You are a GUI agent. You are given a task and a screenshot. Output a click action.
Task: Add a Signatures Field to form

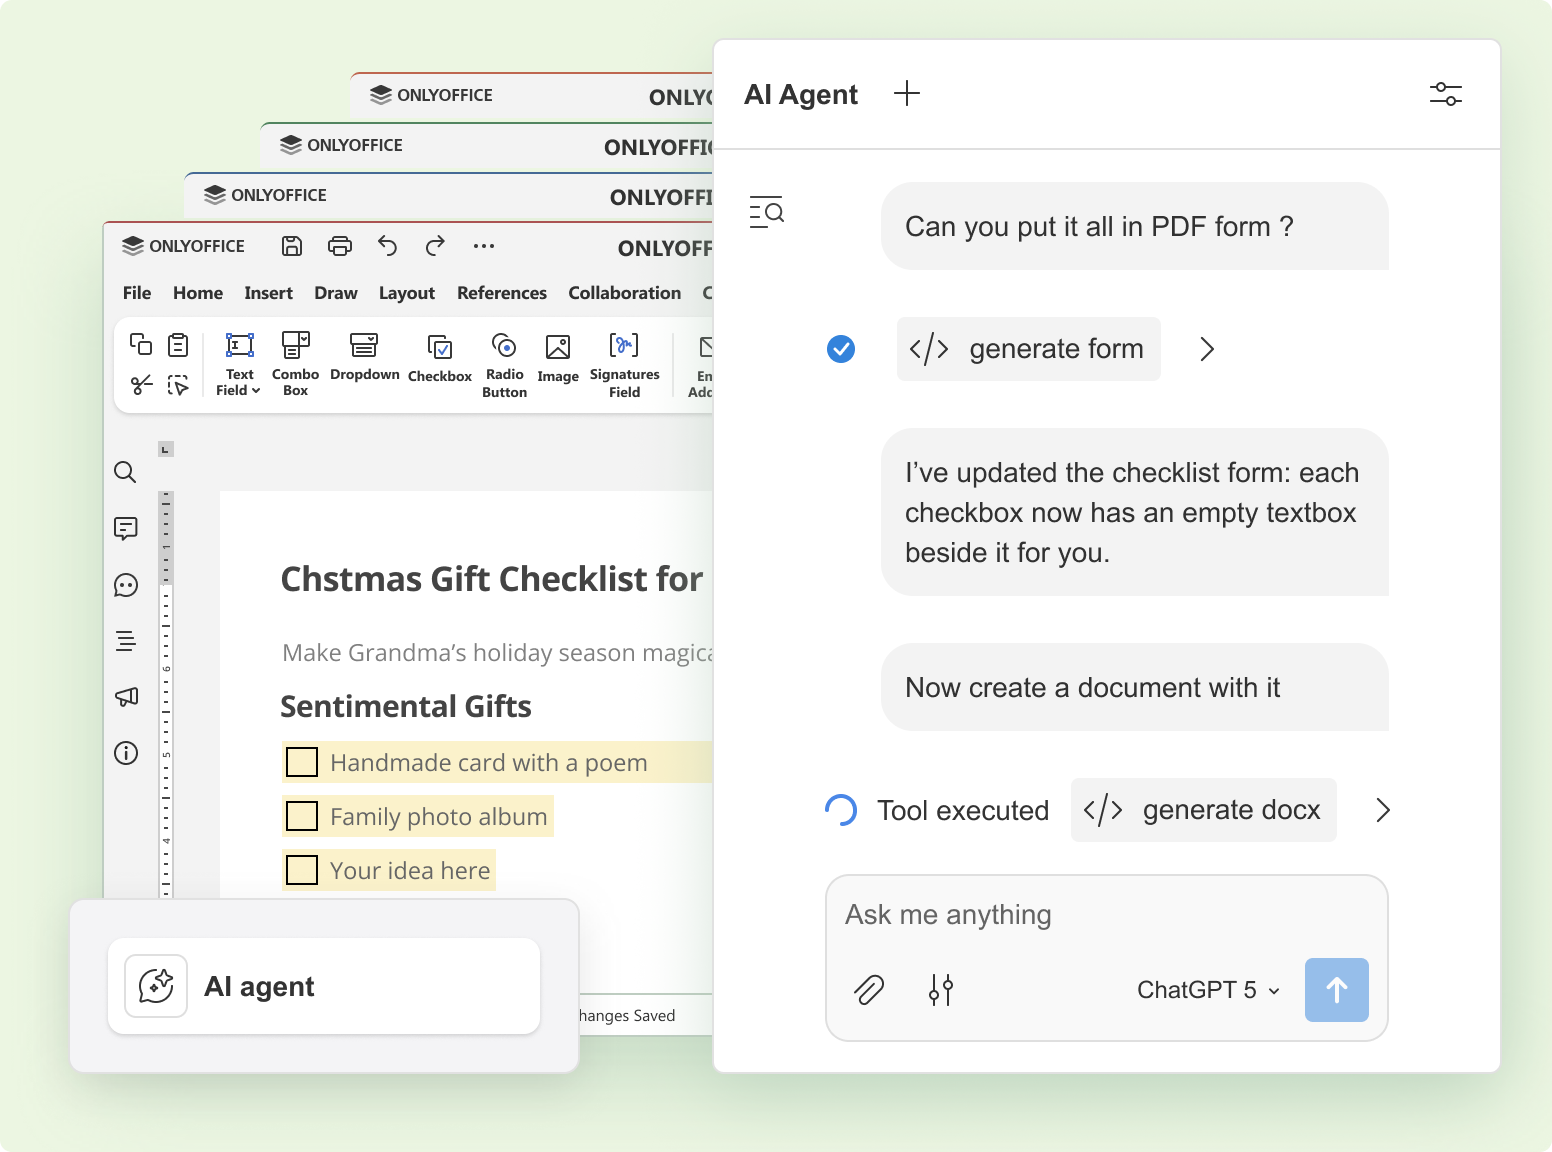point(624,365)
